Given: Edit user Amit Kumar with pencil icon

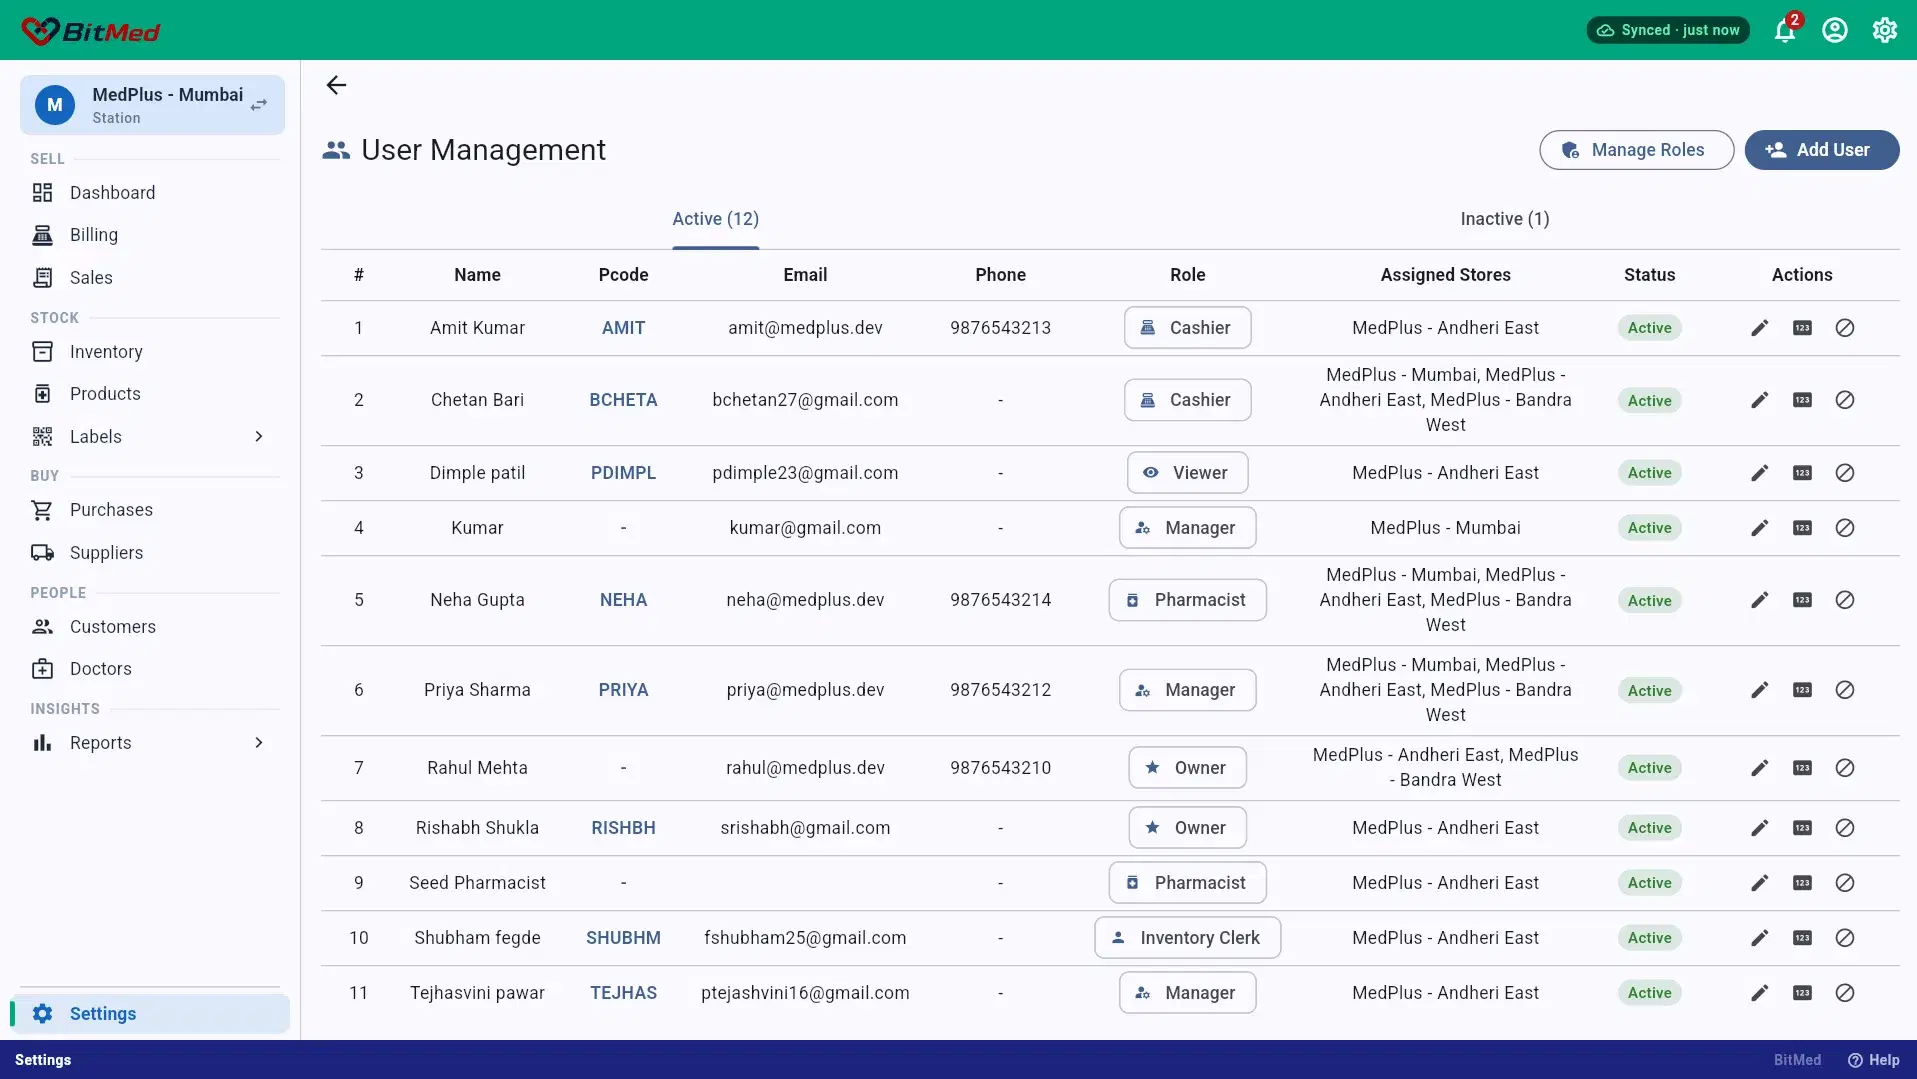Looking at the screenshot, I should pyautogui.click(x=1760, y=328).
